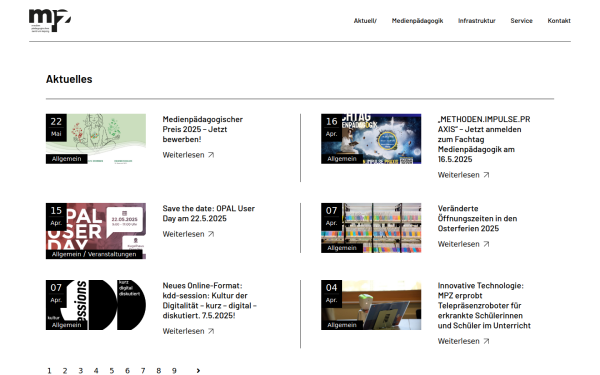Open the kdd-sessions black and white thumbnail
600x375 pixels.
coord(96,305)
